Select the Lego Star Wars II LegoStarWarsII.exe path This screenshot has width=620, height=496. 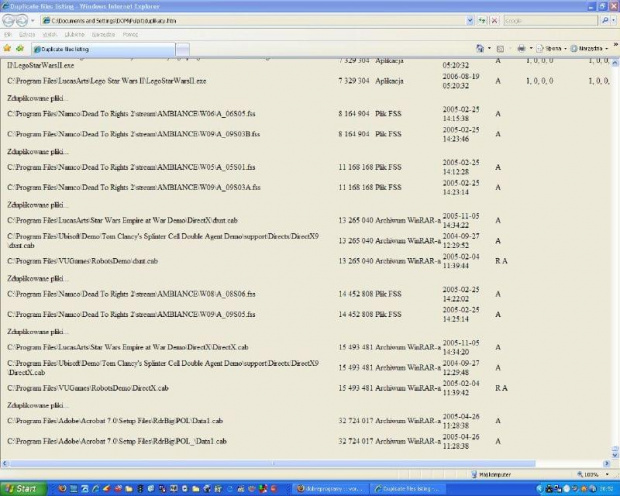[107, 81]
